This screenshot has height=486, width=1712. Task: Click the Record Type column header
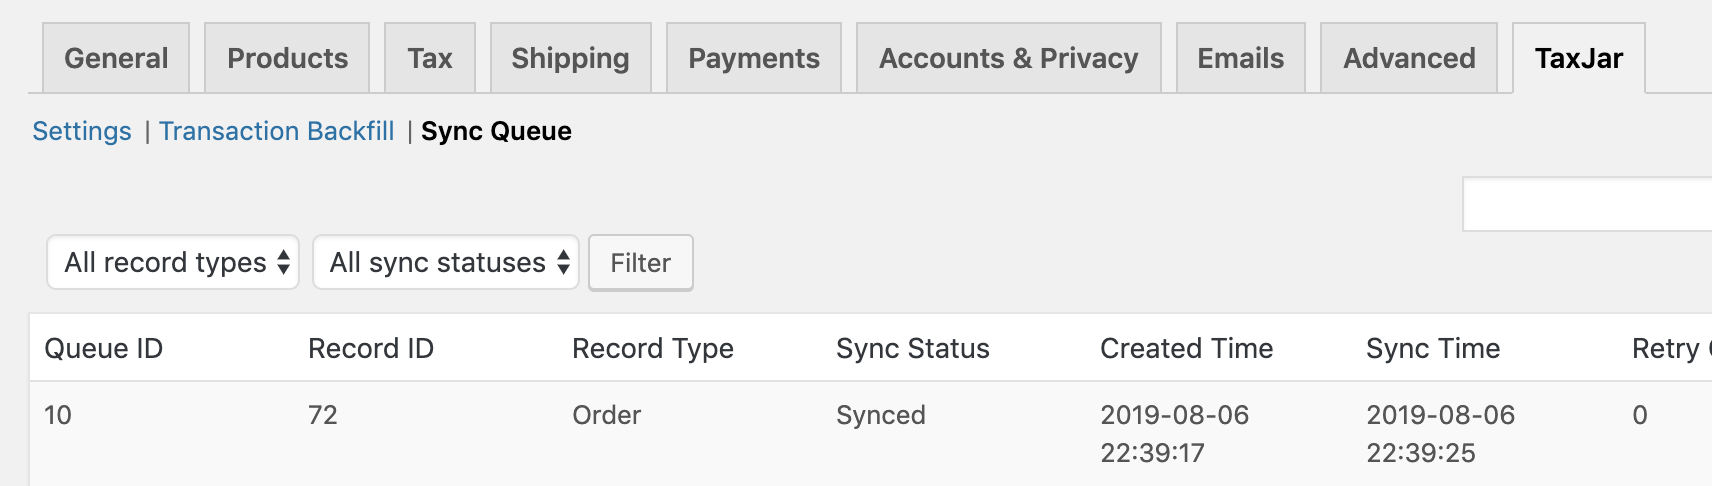pos(653,348)
